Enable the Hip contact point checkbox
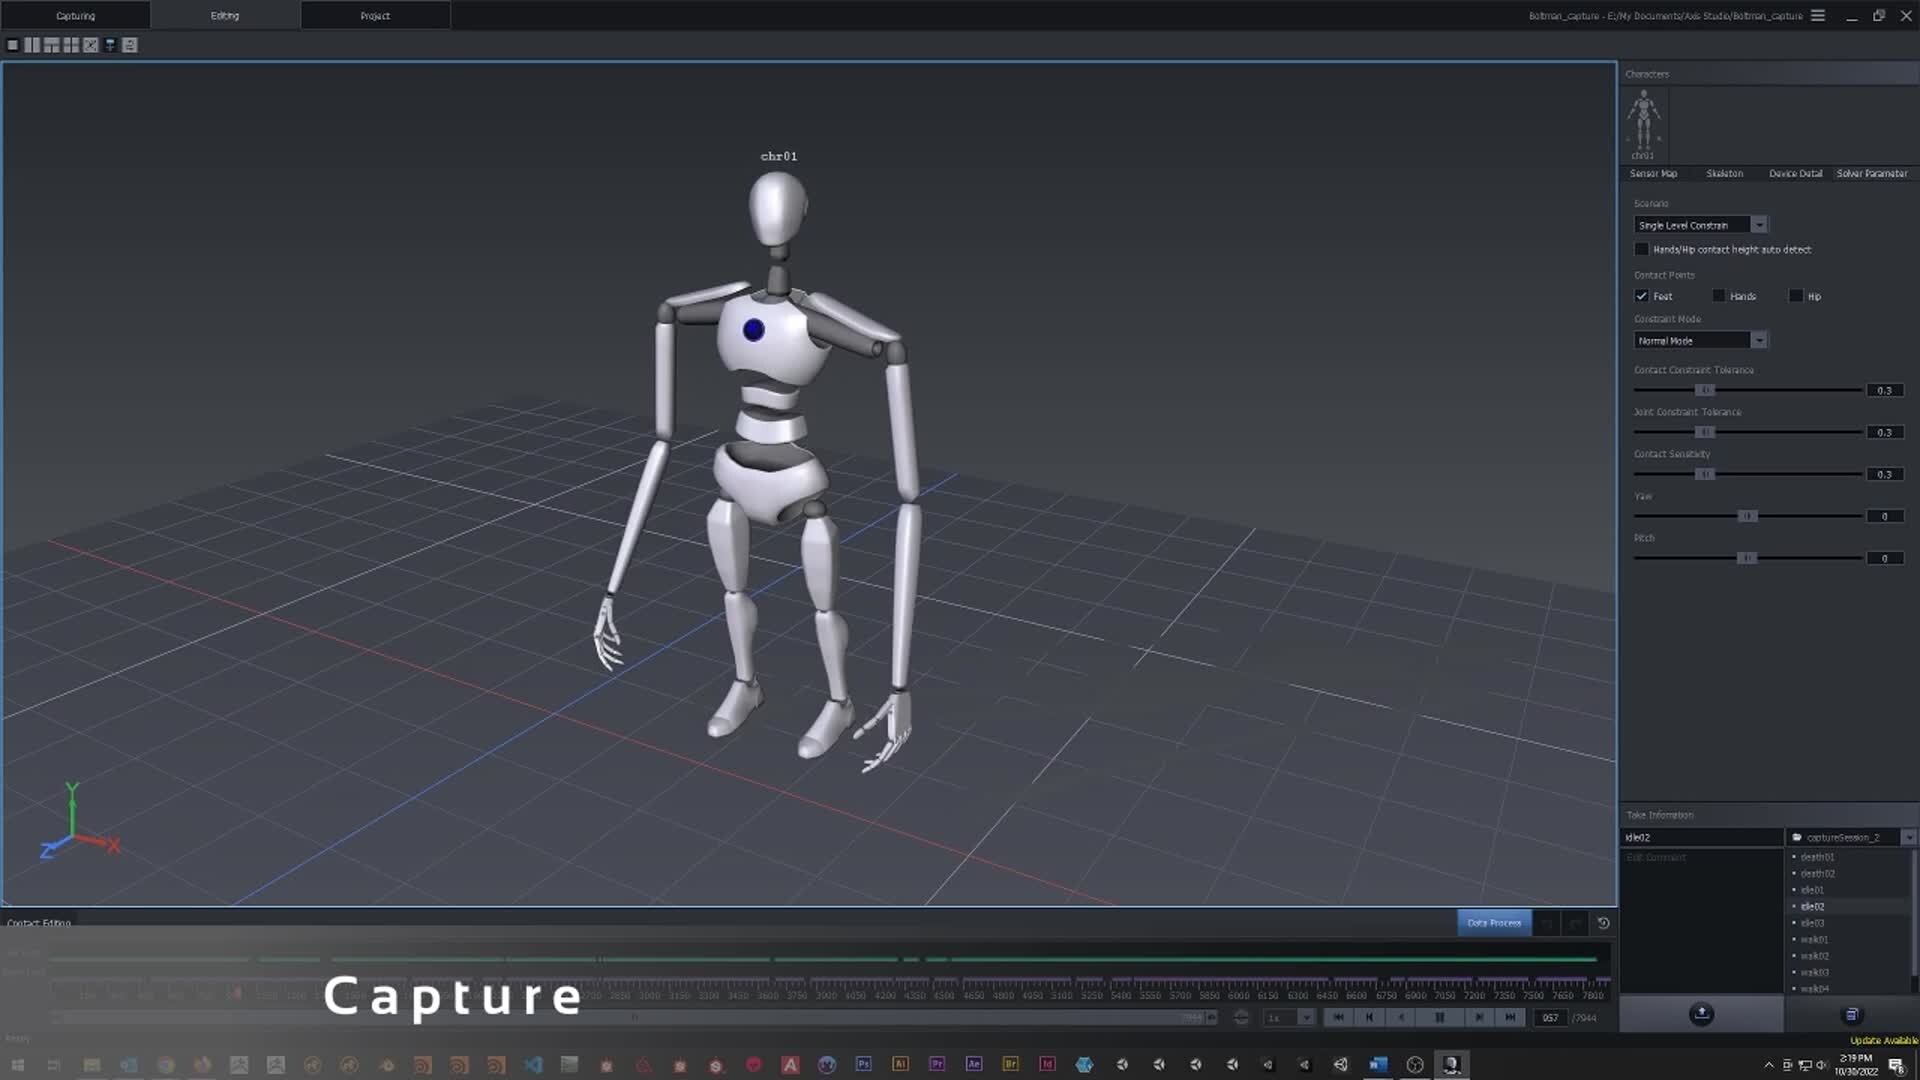1920x1080 pixels. (1795, 296)
